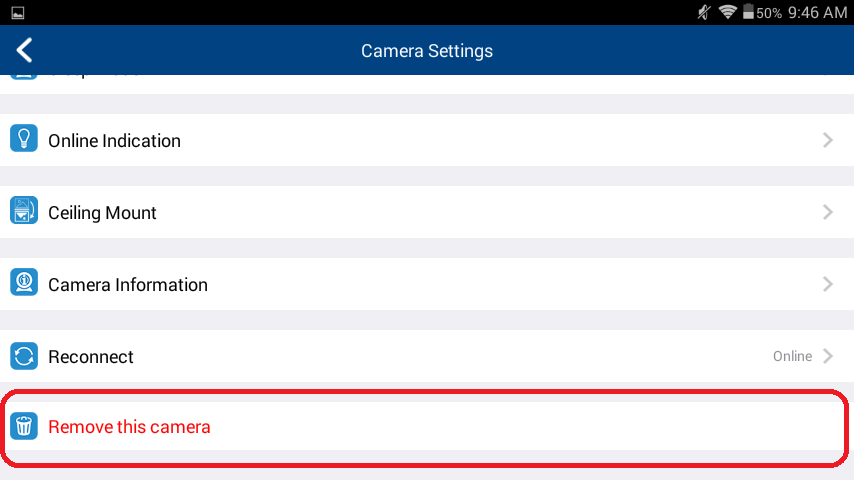The image size is (854, 480).
Task: Open Reconnect chevron arrow
Action: point(828,356)
